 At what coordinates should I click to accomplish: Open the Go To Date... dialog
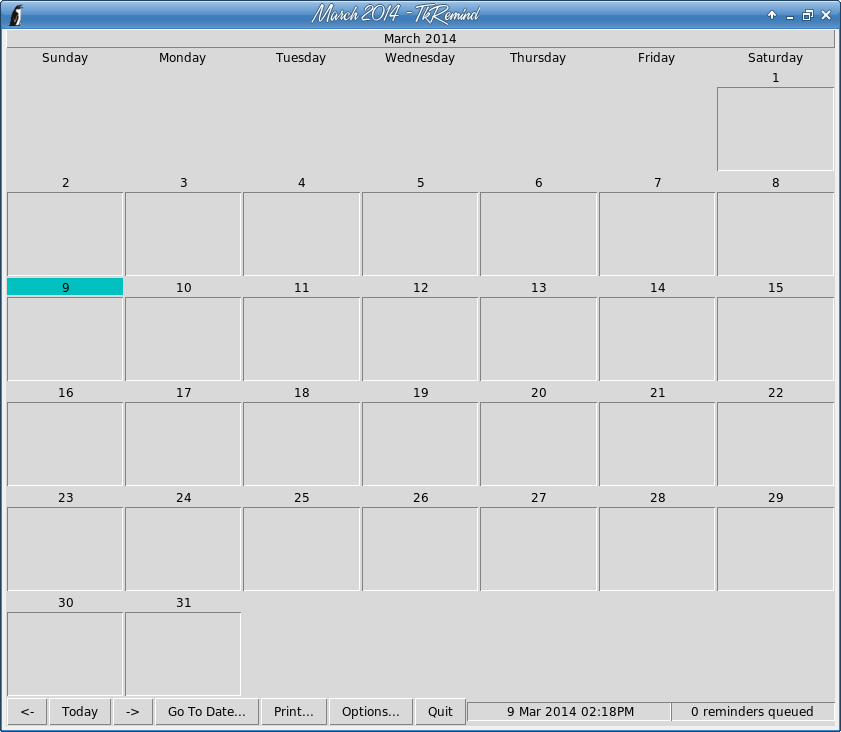(206, 712)
